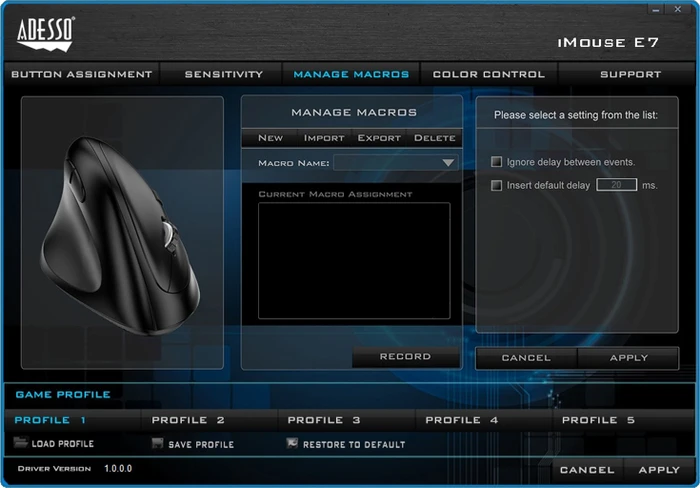700x488 pixels.
Task: Go to the Color Control tab
Action: 489,74
